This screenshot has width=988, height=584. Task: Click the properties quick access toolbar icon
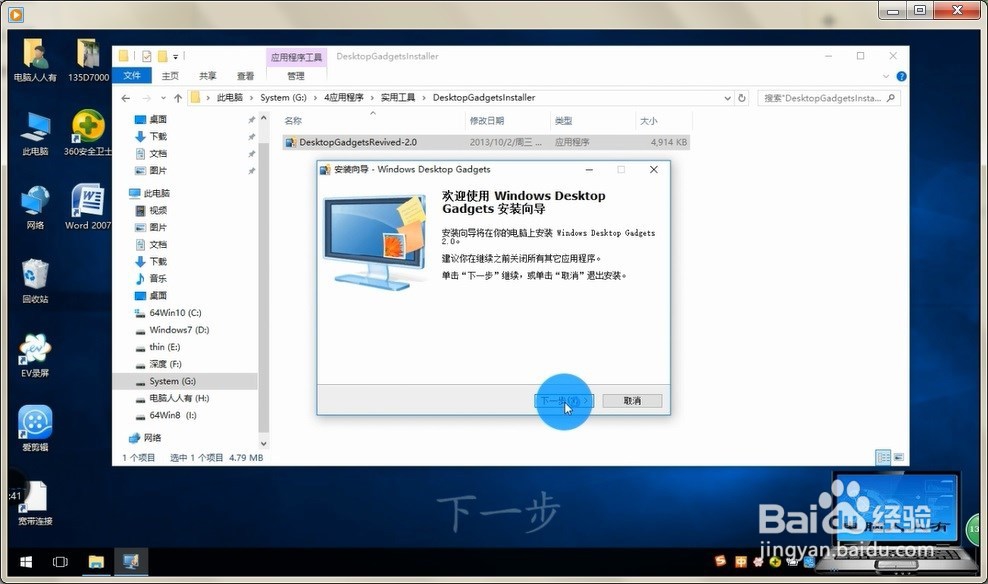[x=147, y=56]
